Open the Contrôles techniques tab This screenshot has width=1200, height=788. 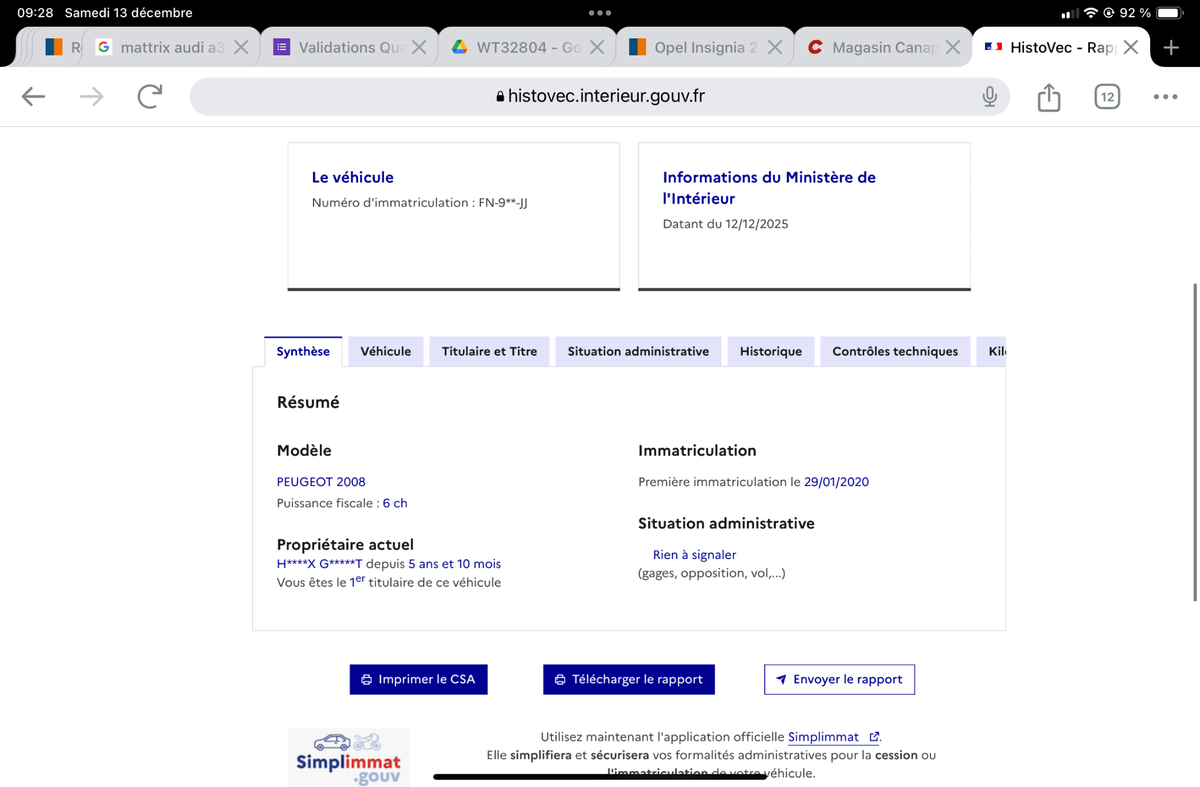click(x=895, y=351)
